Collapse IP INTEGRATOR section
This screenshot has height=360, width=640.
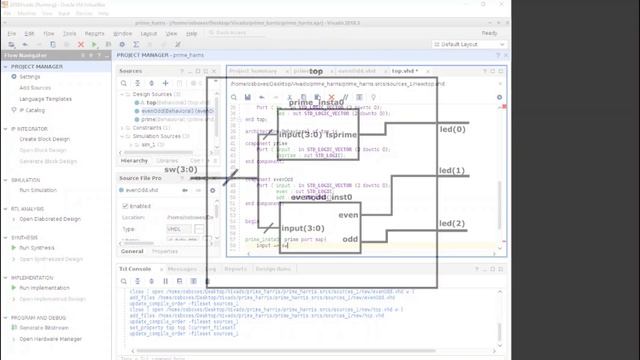(x=6, y=129)
